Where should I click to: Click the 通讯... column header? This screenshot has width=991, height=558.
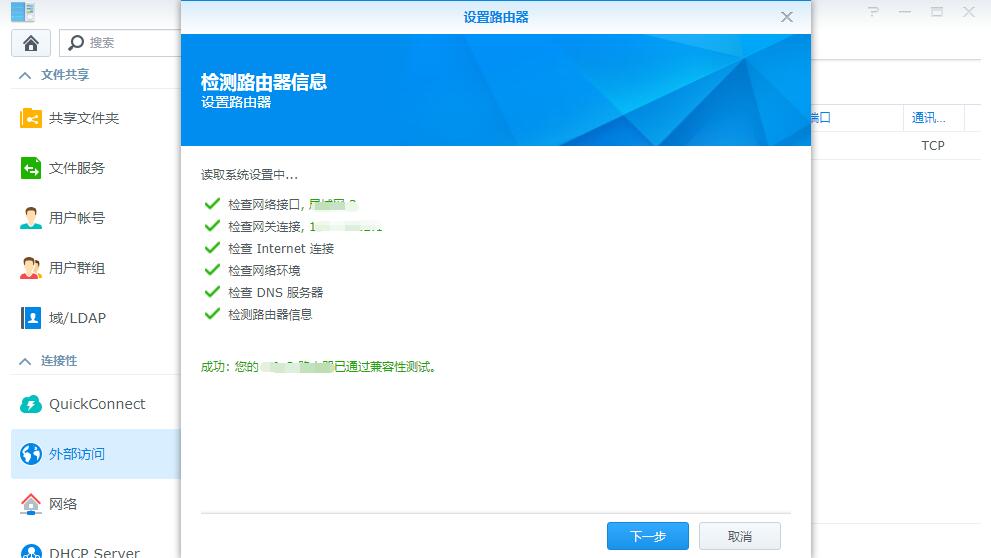[933, 118]
